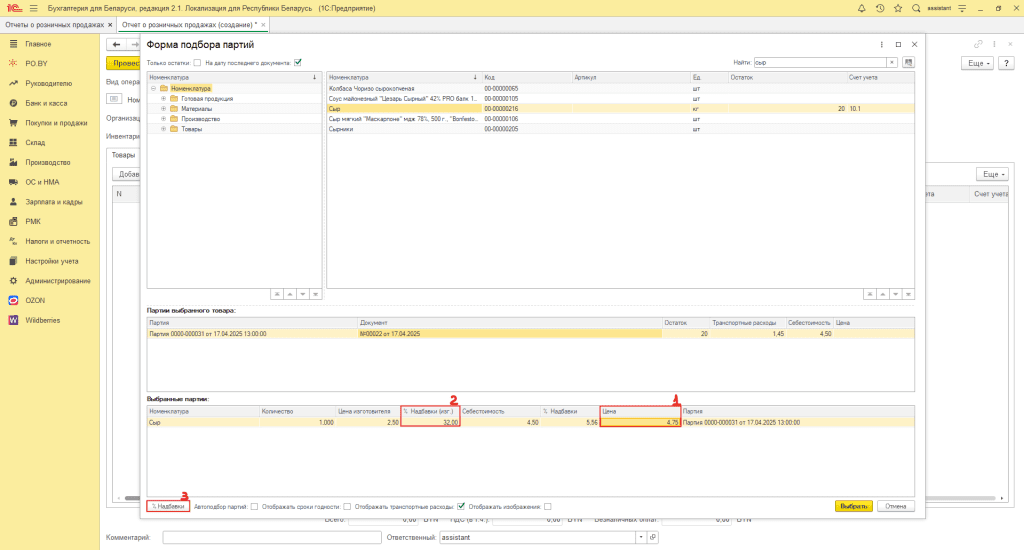Switch to Отчеты о розничных продажах tab
Screen dimensions: 1024x550
pos(54,25)
